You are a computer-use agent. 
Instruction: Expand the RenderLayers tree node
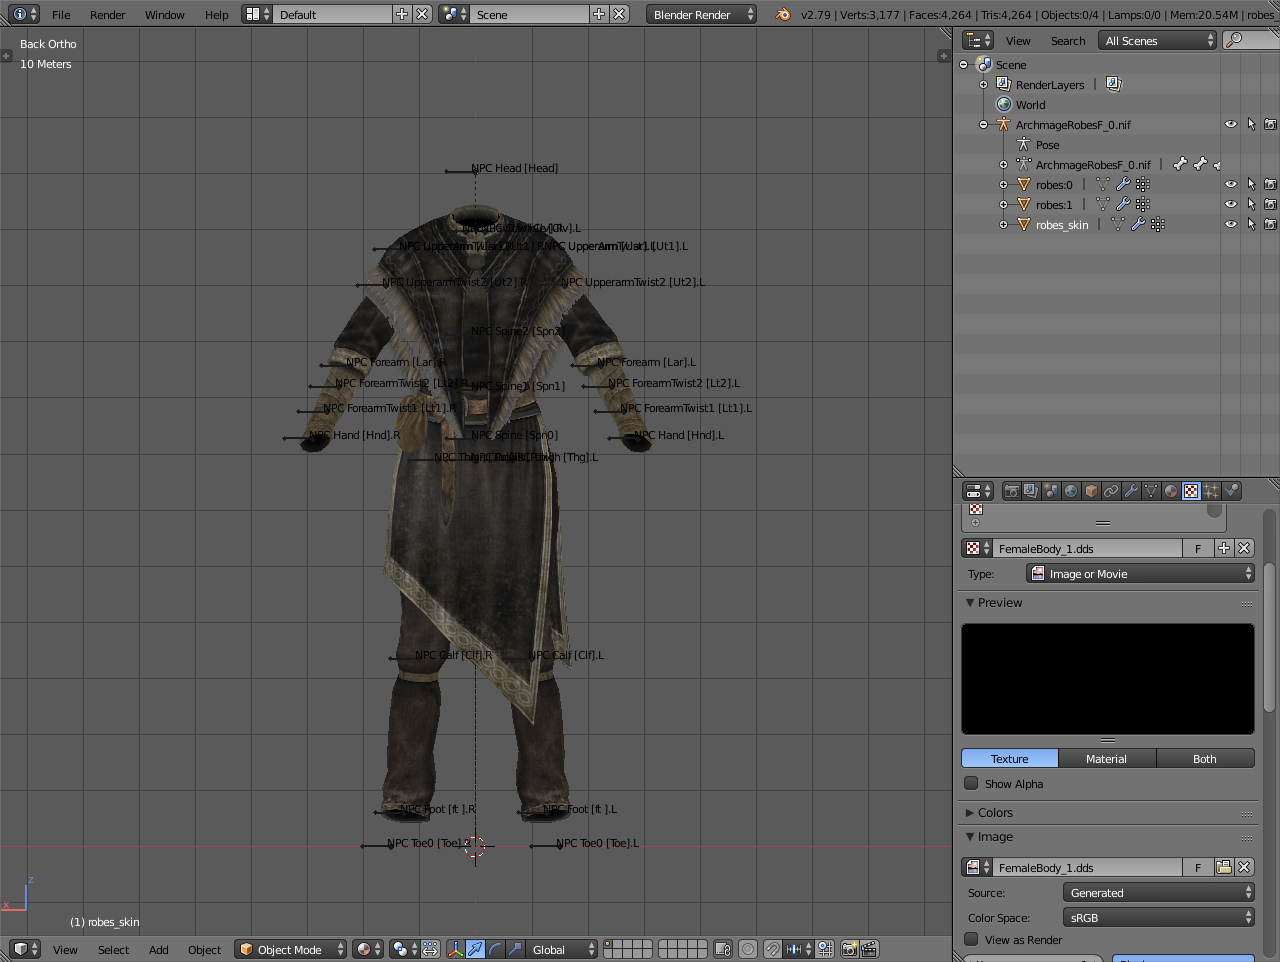[983, 84]
